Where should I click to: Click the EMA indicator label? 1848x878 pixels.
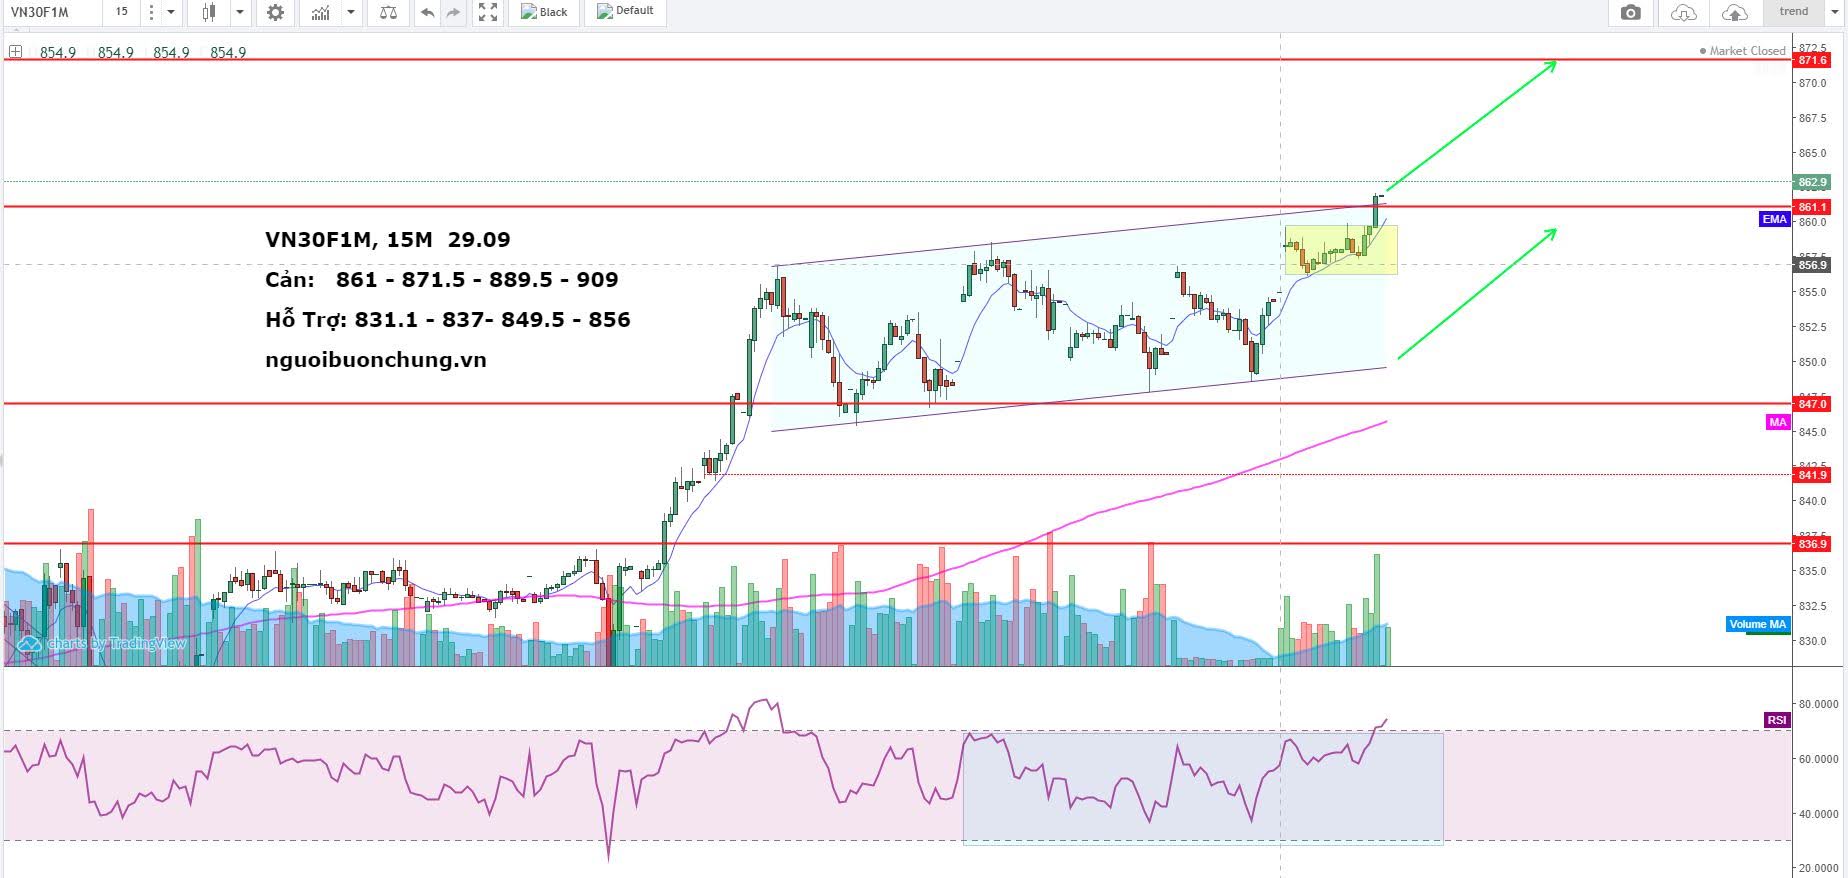[x=1774, y=219]
